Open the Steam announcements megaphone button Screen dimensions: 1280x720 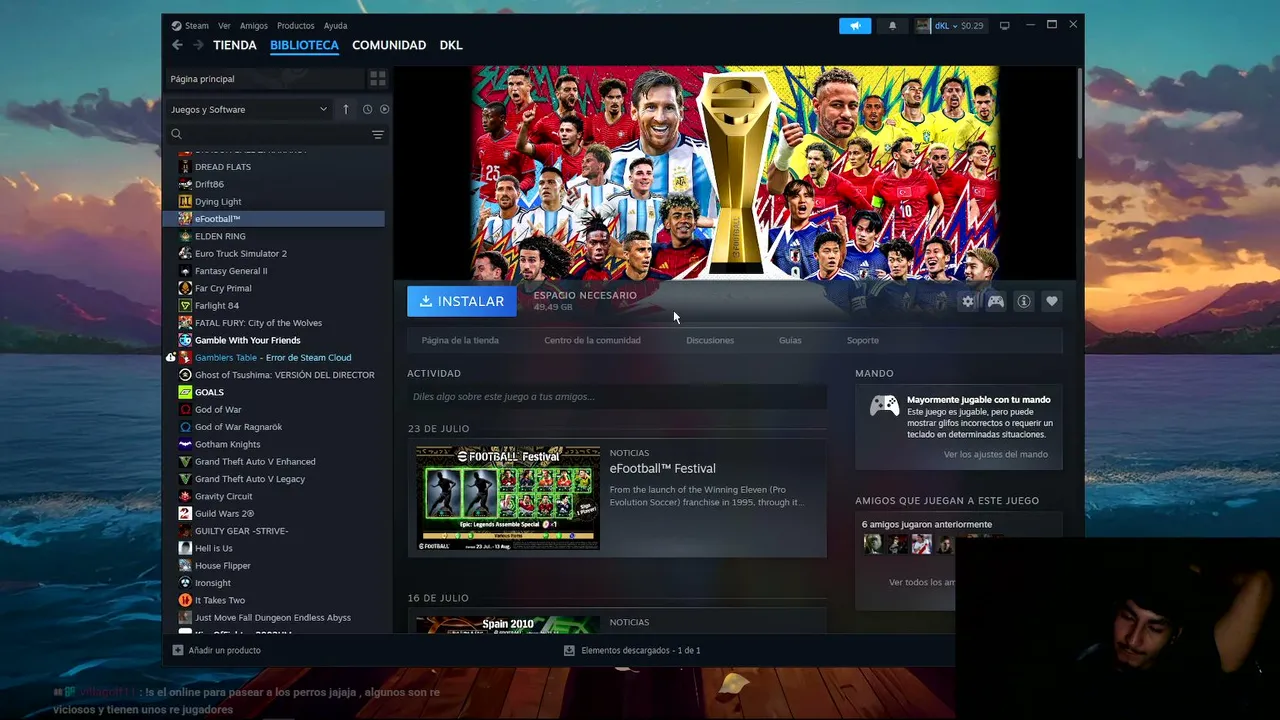[x=855, y=26]
